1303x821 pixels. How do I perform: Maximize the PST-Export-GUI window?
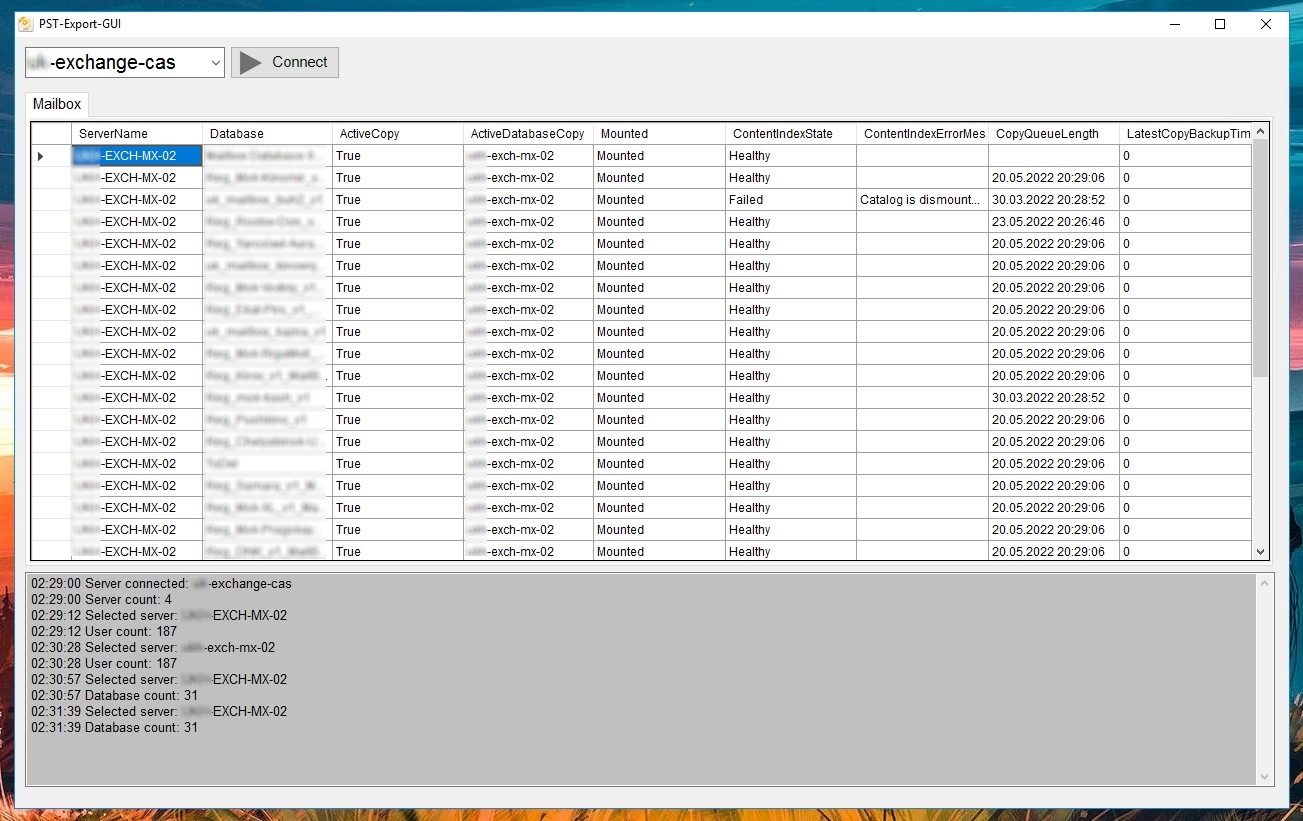tap(1220, 24)
